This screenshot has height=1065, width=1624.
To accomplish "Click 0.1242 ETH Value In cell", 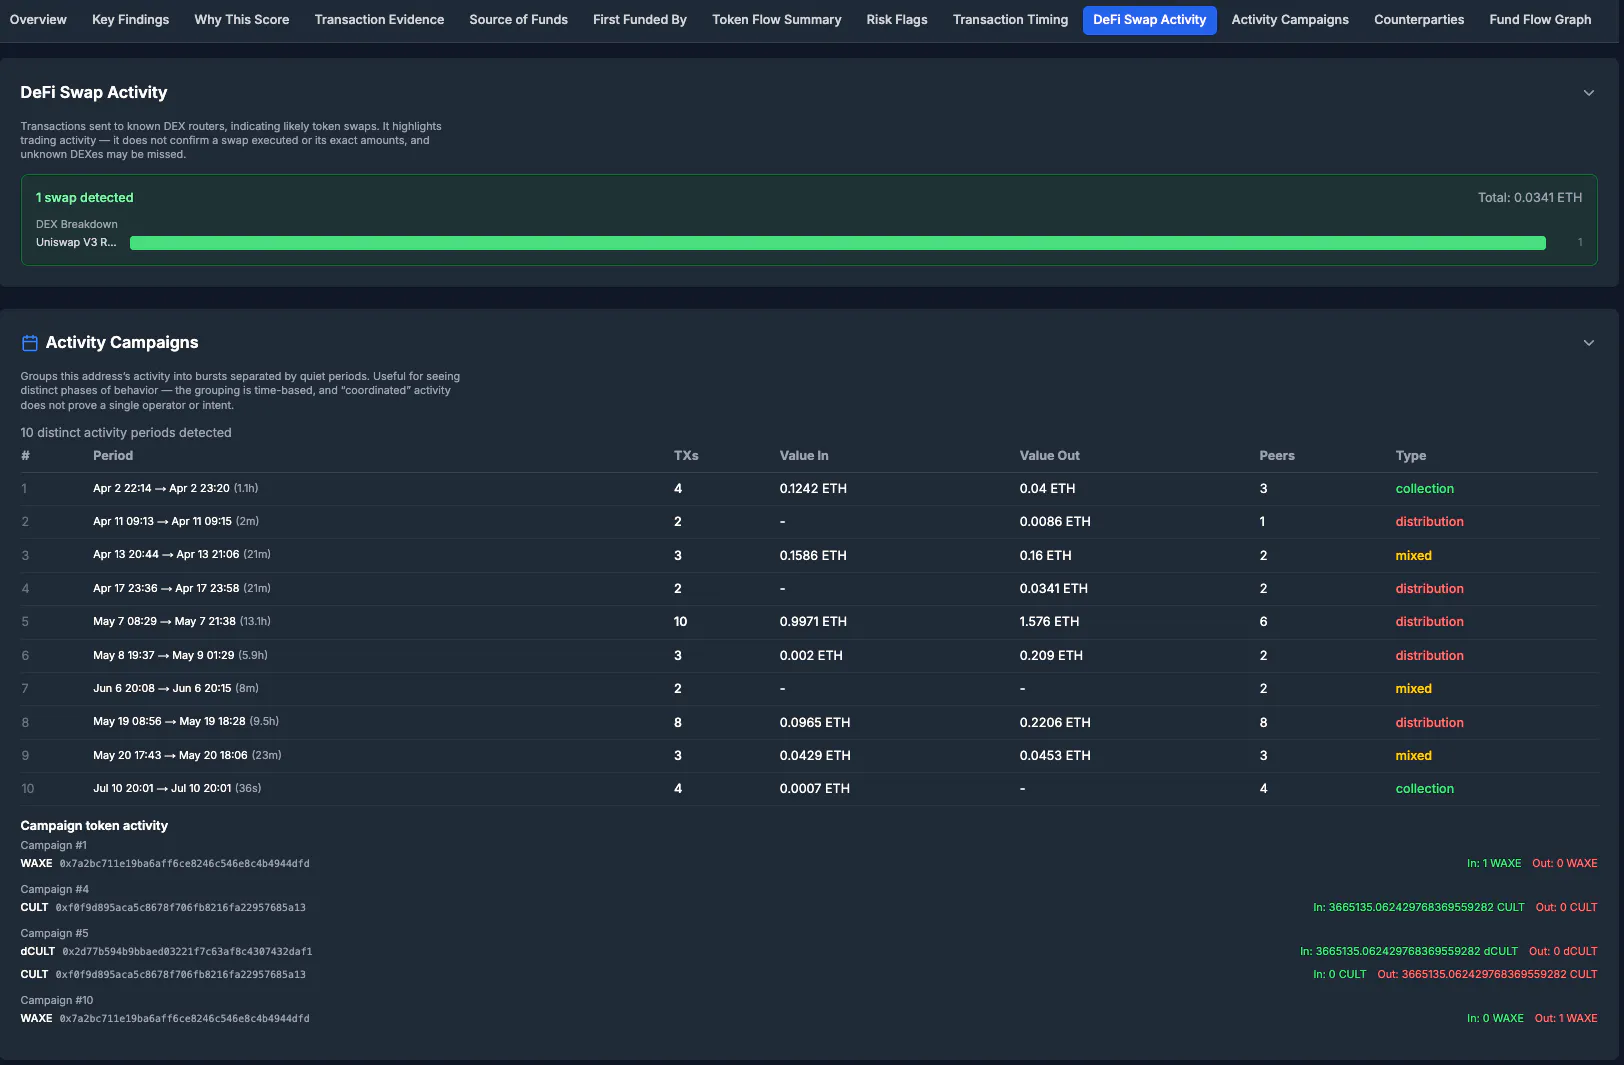I will point(813,489).
